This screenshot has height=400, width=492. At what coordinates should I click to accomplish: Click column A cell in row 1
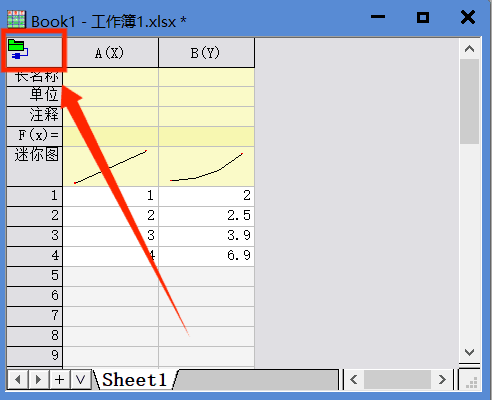tap(110, 196)
